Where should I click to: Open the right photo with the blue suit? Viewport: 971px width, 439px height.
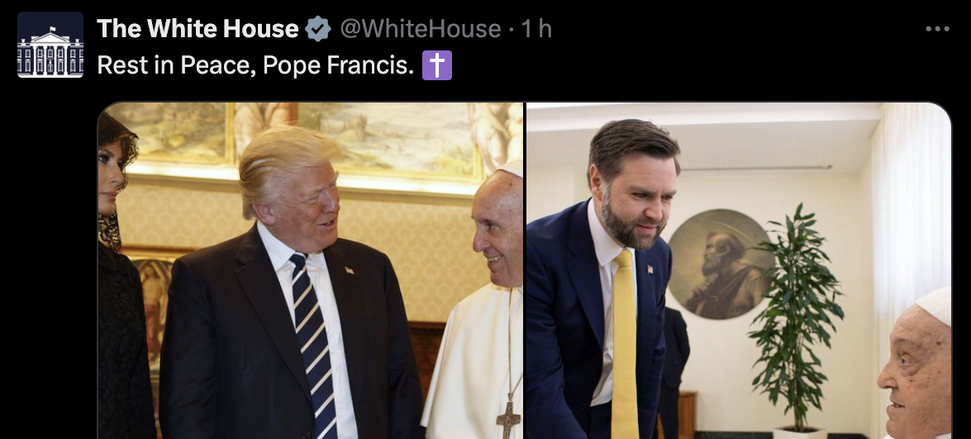pyautogui.click(x=739, y=271)
